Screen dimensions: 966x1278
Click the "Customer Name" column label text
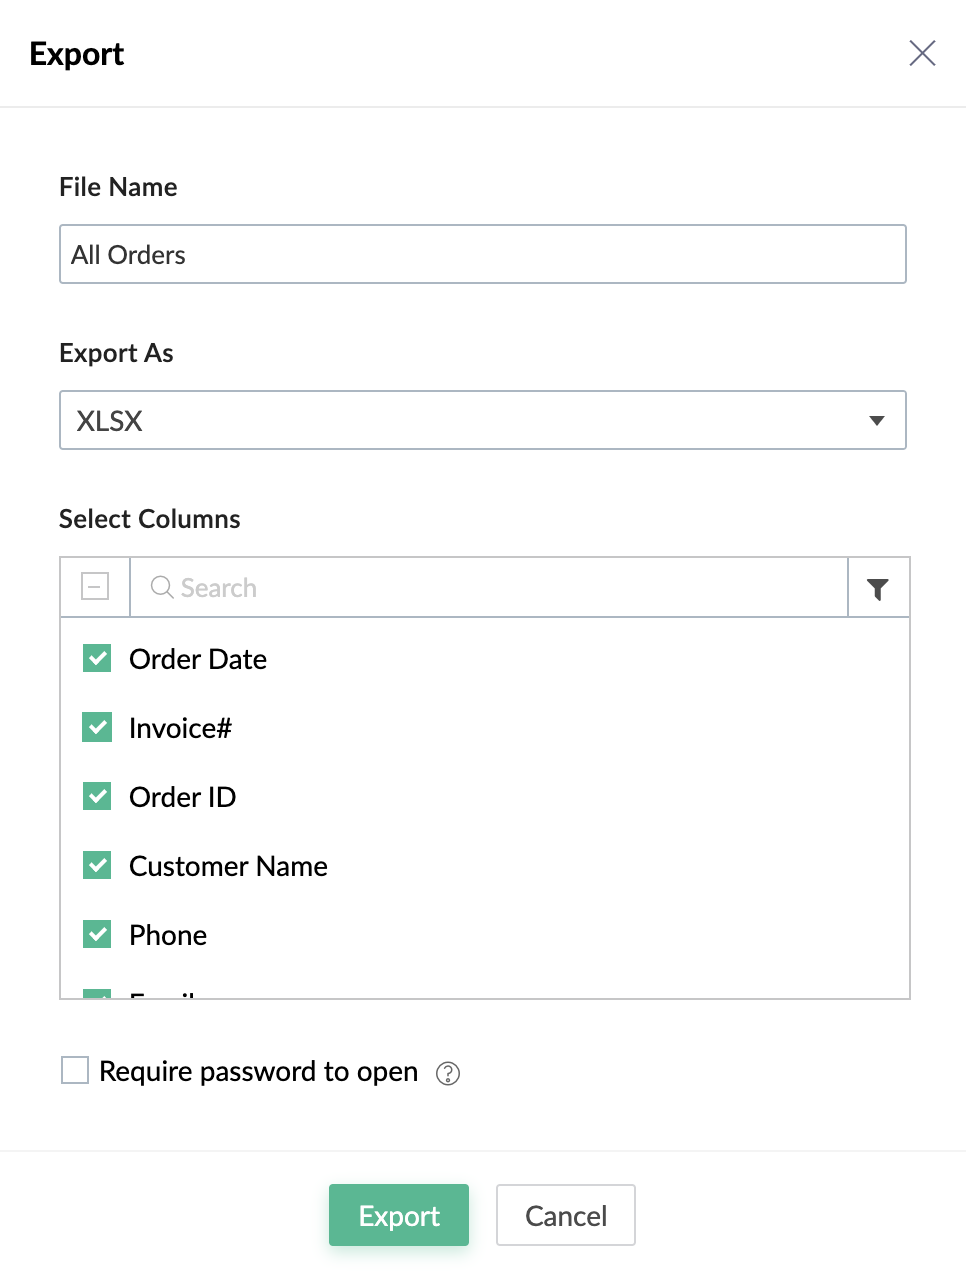(x=228, y=866)
